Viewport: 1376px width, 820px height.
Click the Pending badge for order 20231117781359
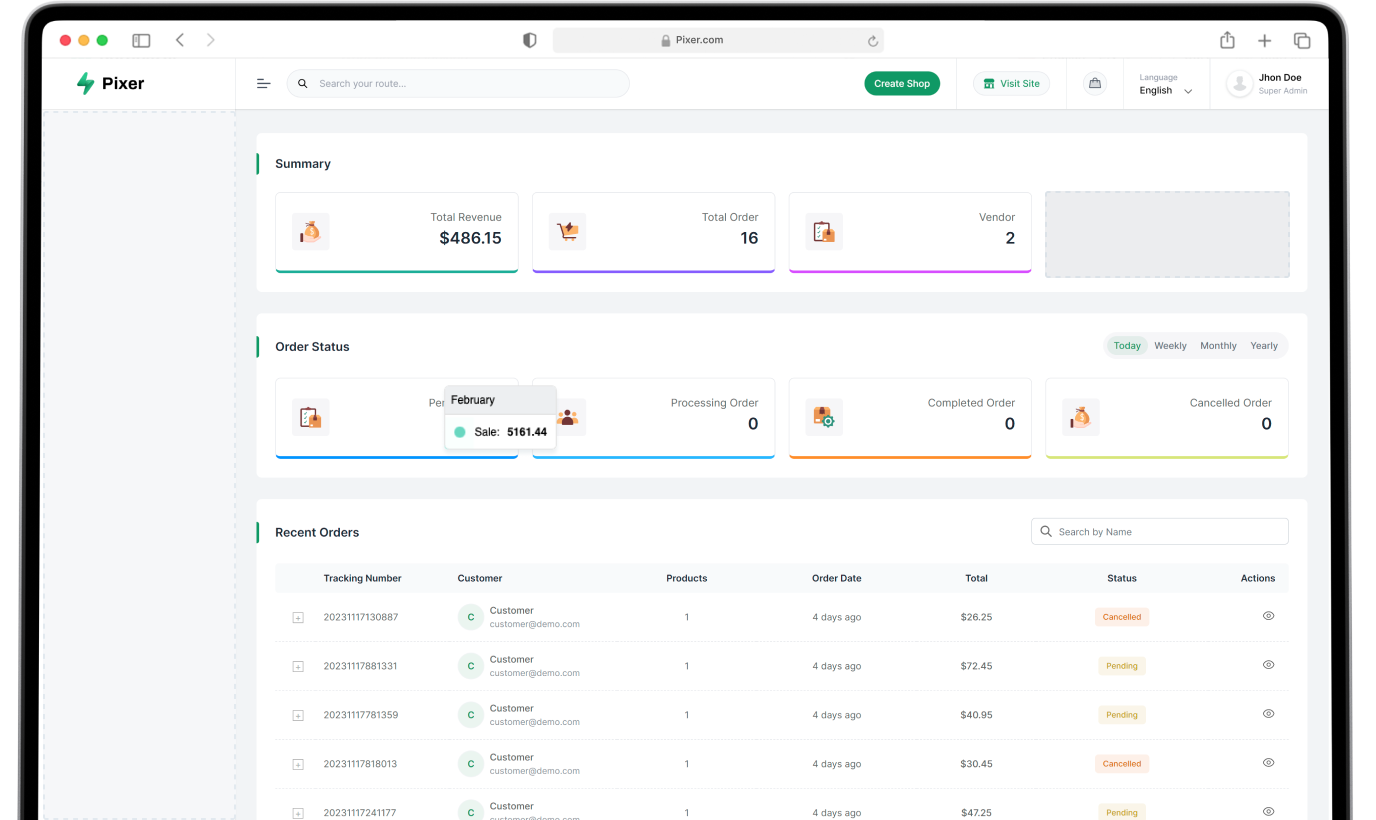1122,715
